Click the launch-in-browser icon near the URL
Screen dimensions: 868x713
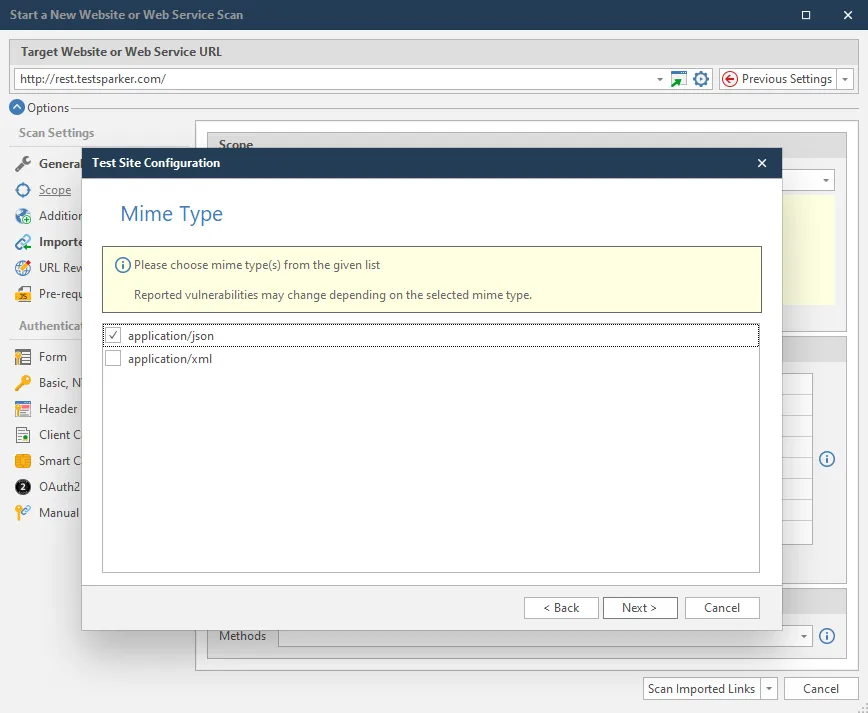pos(679,78)
